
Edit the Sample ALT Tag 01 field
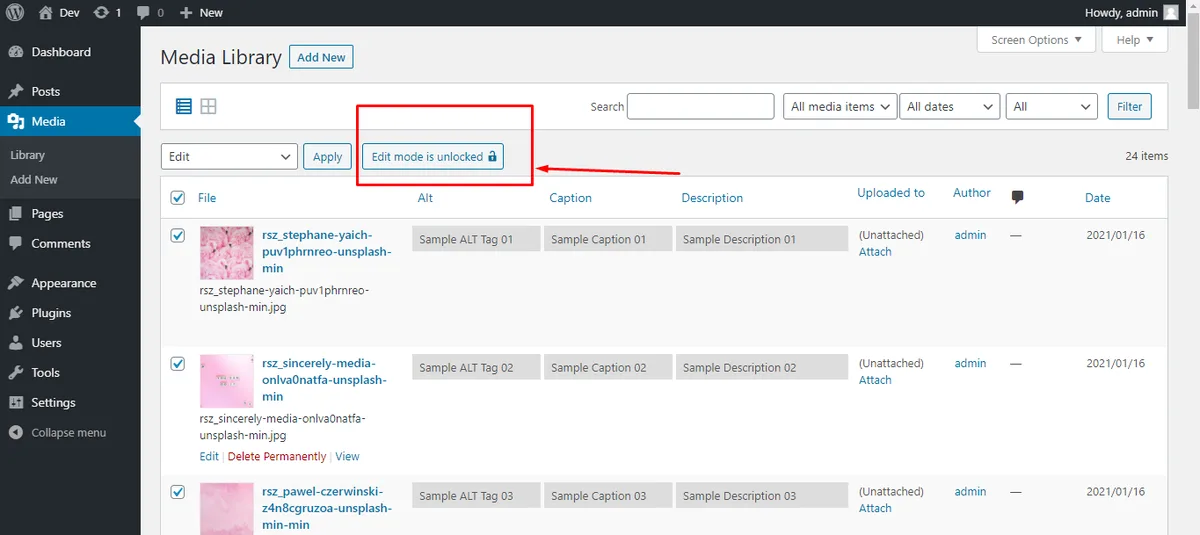click(476, 239)
